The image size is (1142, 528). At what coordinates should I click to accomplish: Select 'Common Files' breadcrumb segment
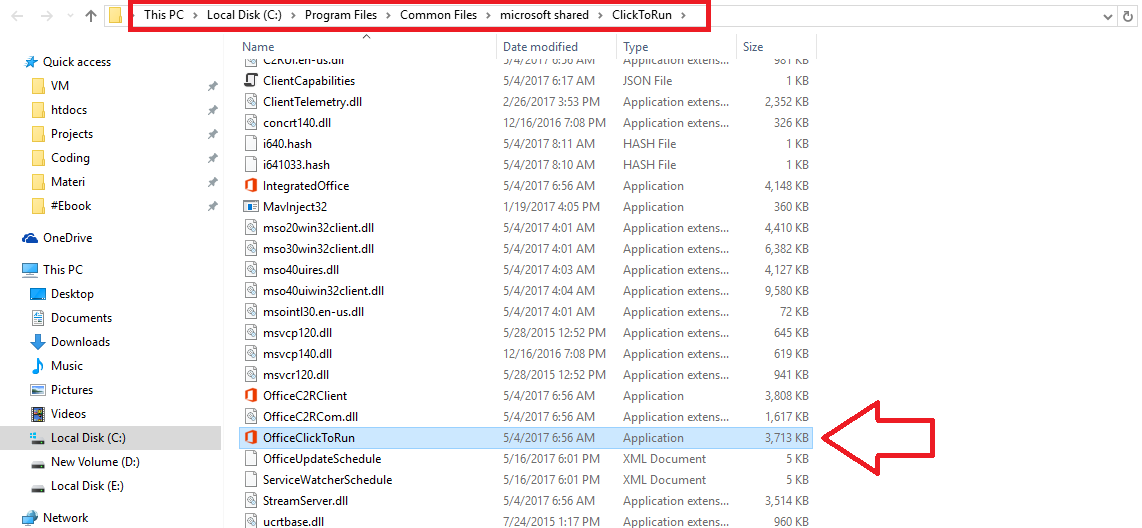pyautogui.click(x=438, y=15)
